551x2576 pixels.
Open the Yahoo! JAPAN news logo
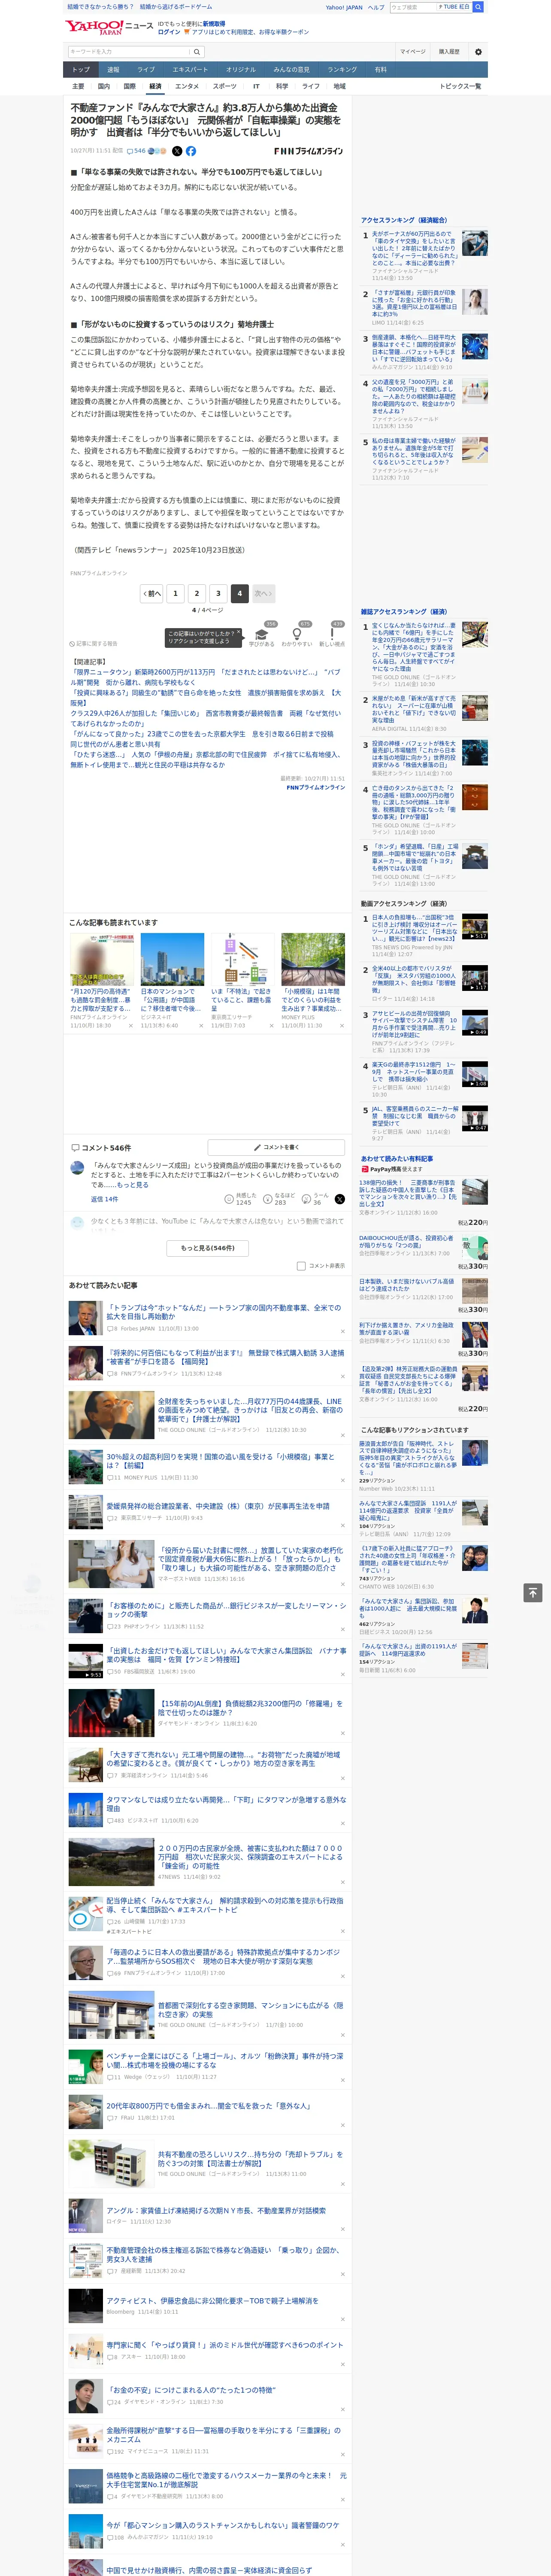point(109,27)
